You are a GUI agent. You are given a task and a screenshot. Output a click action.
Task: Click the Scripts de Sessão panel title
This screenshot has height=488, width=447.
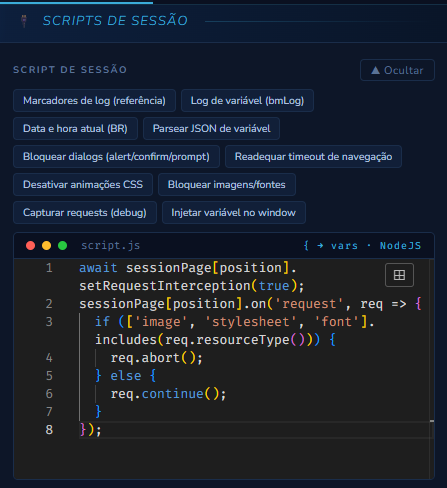(115, 21)
